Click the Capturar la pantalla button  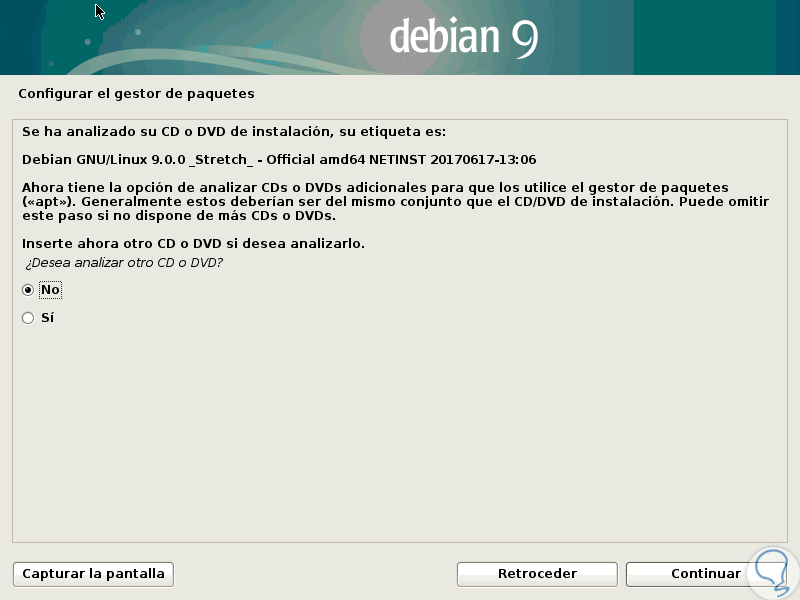coord(93,574)
